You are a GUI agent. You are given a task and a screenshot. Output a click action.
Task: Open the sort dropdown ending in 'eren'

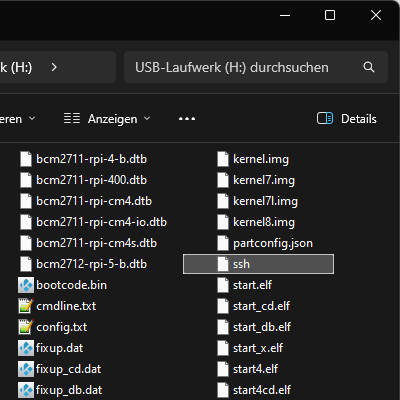[18, 119]
